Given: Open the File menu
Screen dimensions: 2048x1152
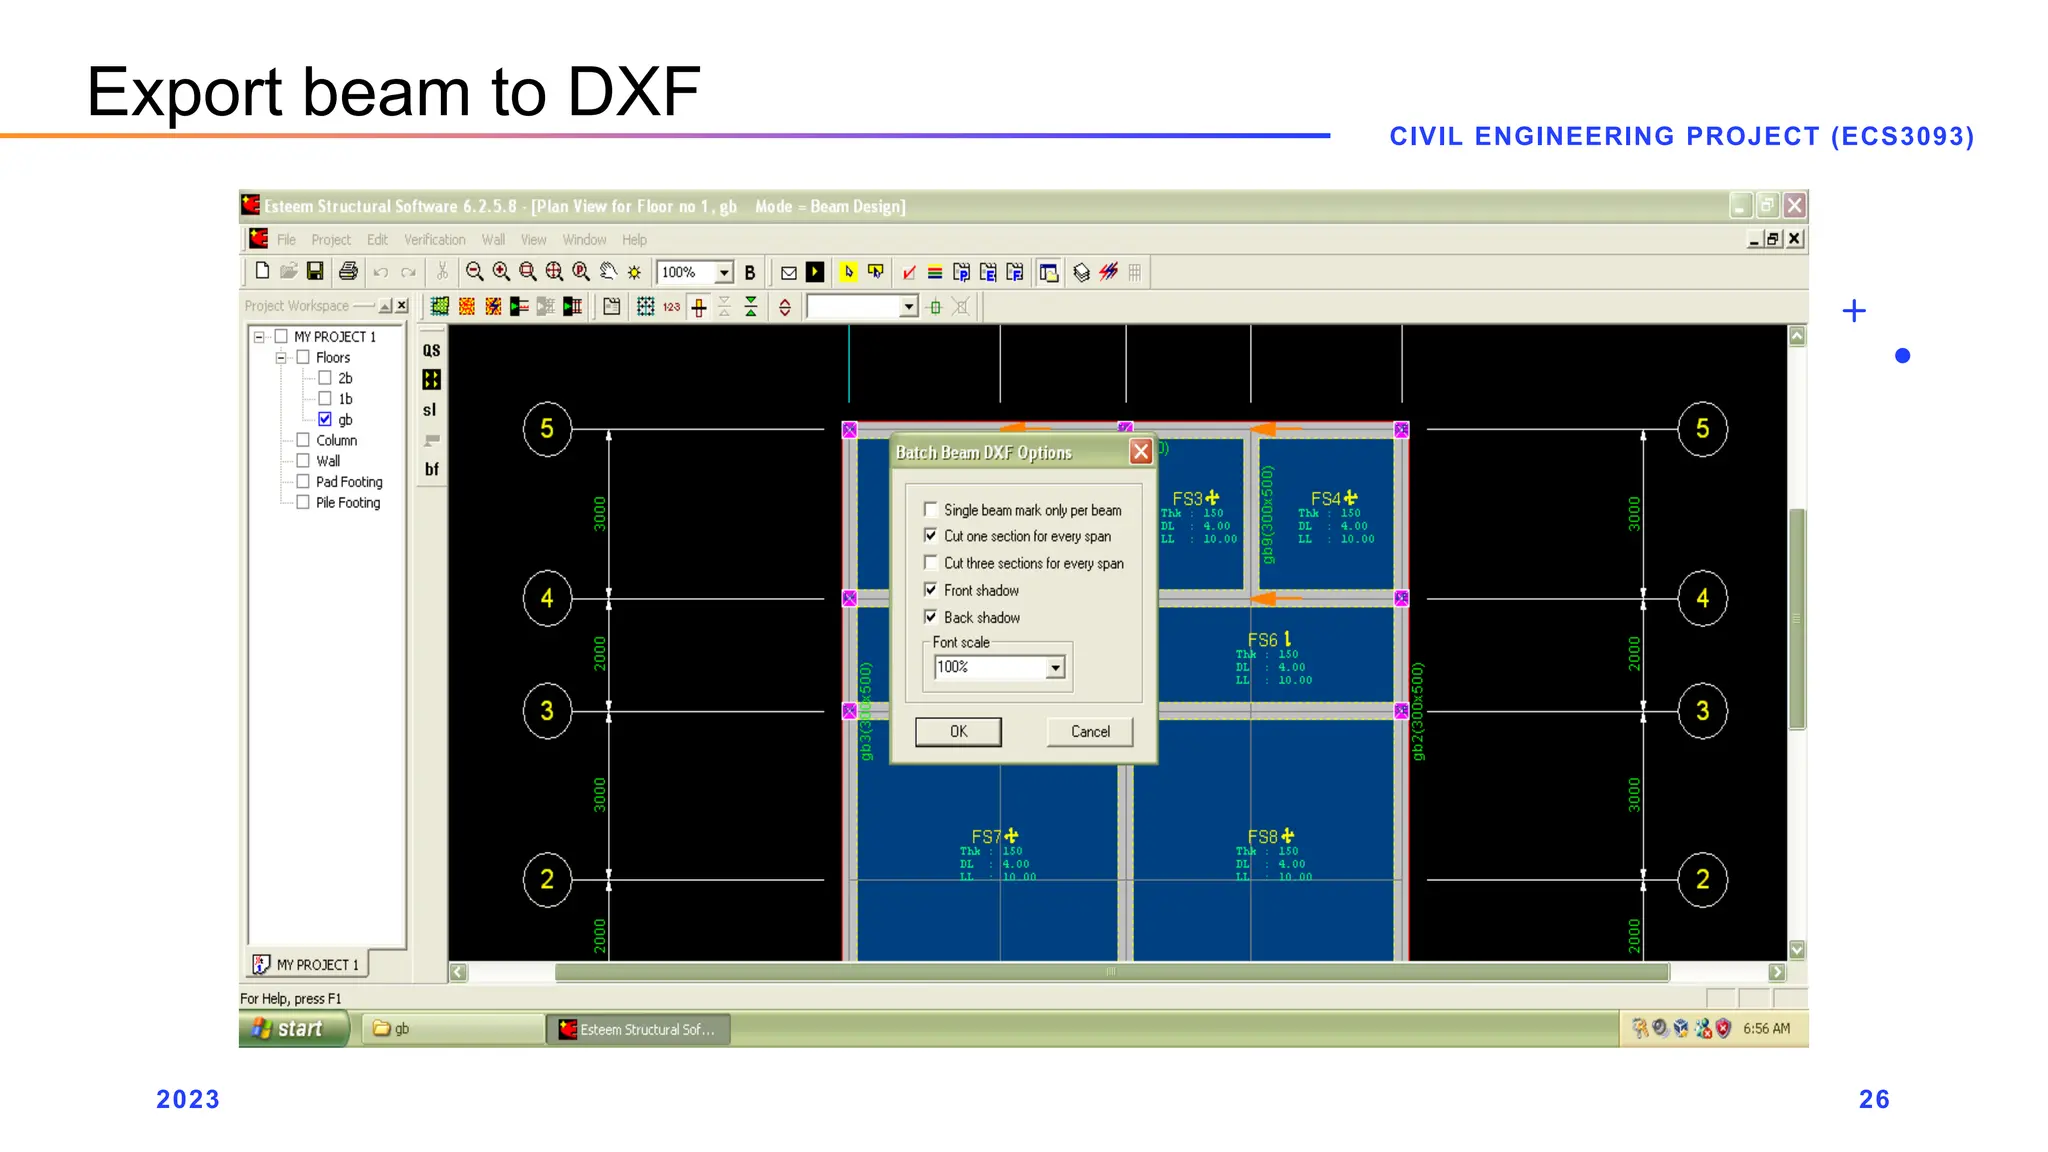Looking at the screenshot, I should pyautogui.click(x=286, y=239).
